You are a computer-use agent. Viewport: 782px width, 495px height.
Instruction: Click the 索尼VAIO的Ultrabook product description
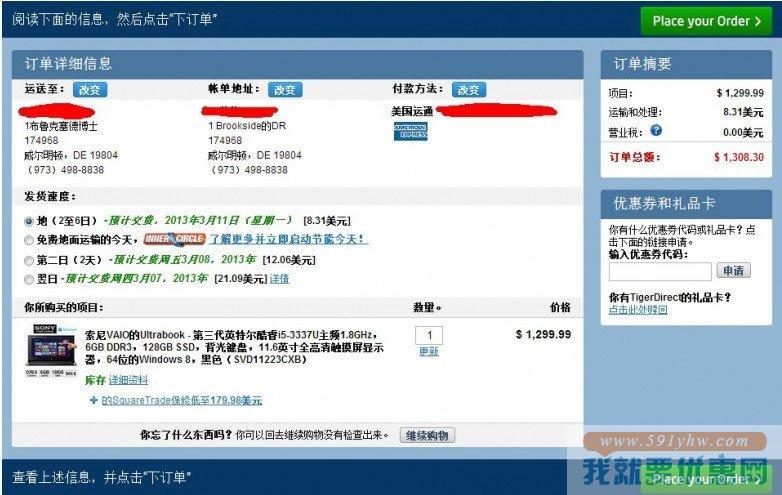point(234,347)
